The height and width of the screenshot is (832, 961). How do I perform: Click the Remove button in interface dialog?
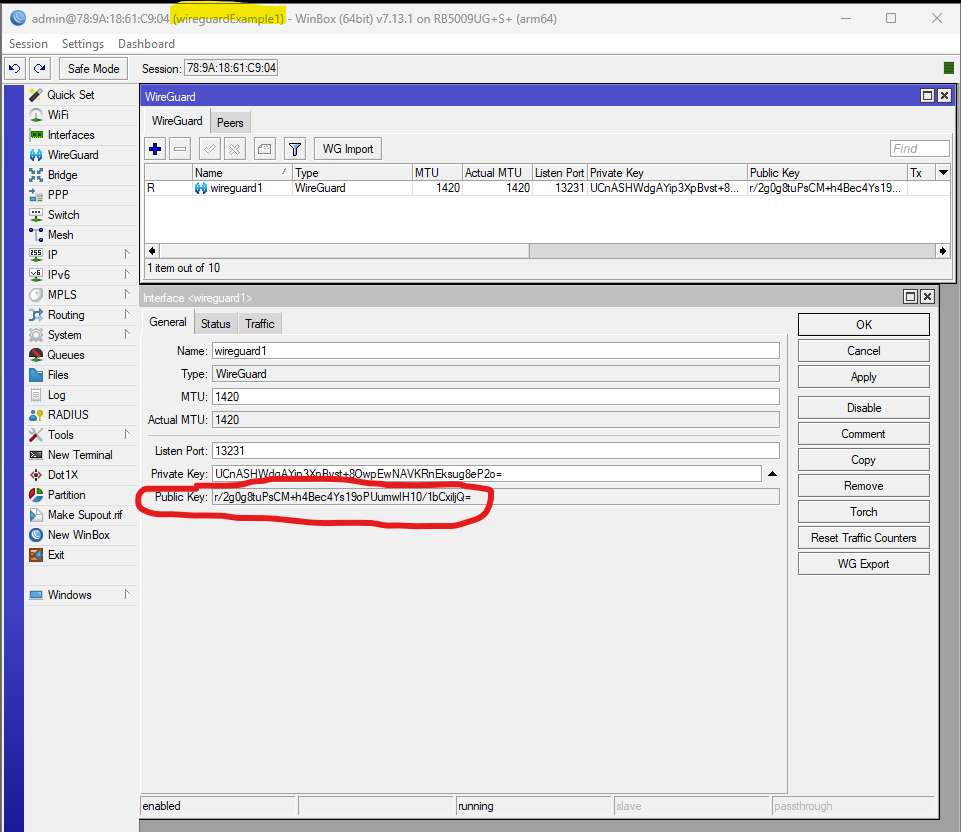tap(864, 486)
